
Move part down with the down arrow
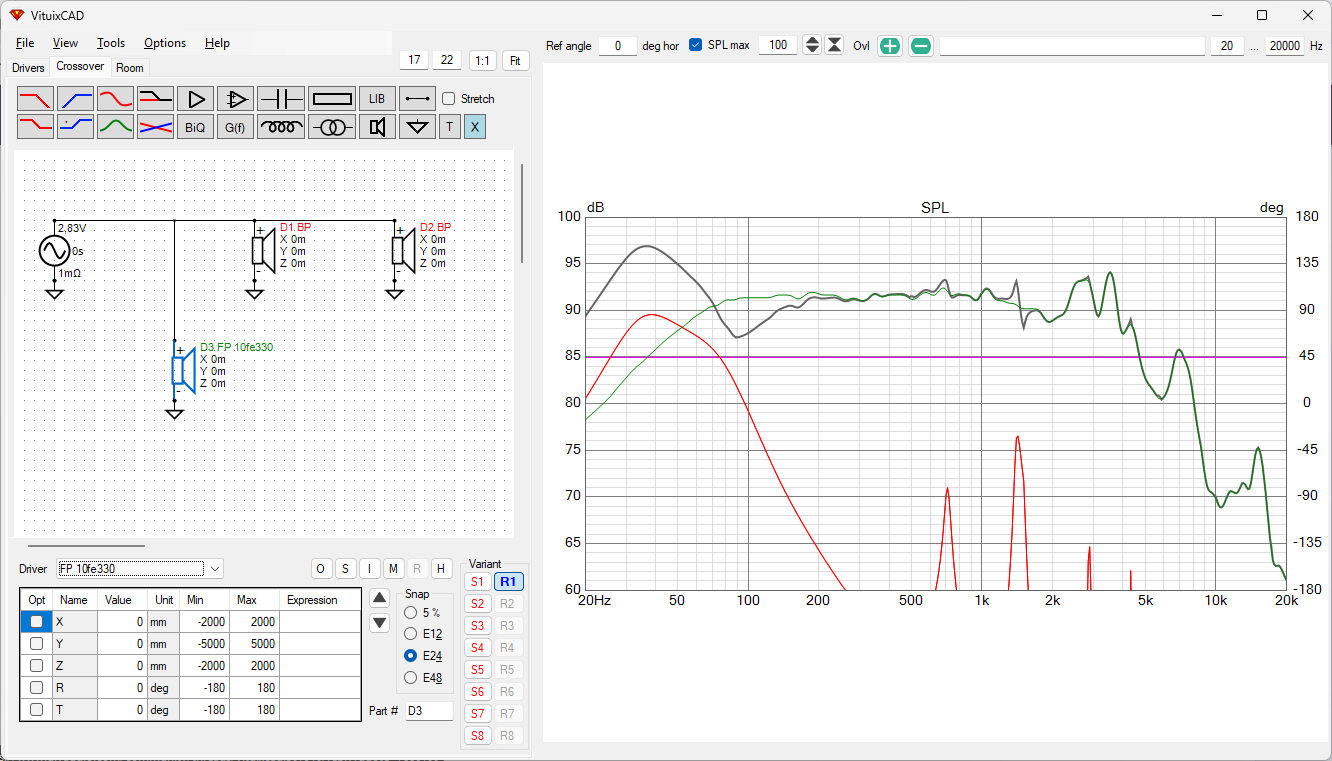tap(379, 623)
